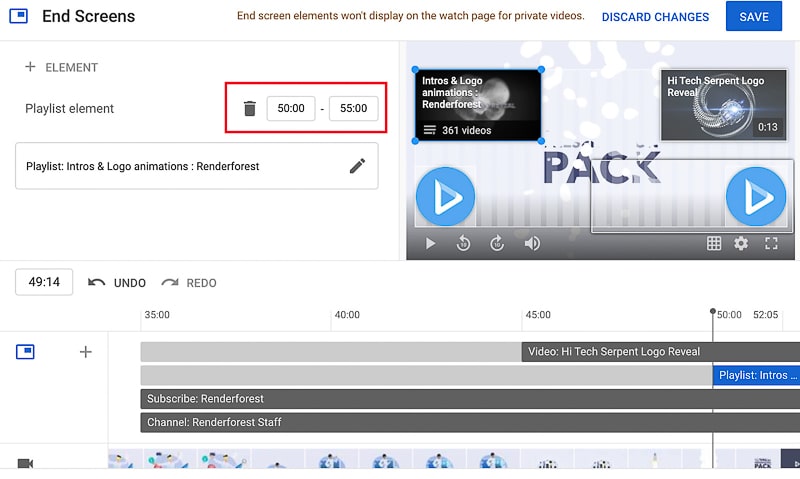
Task: Click the private videos warning message
Action: 411,16
